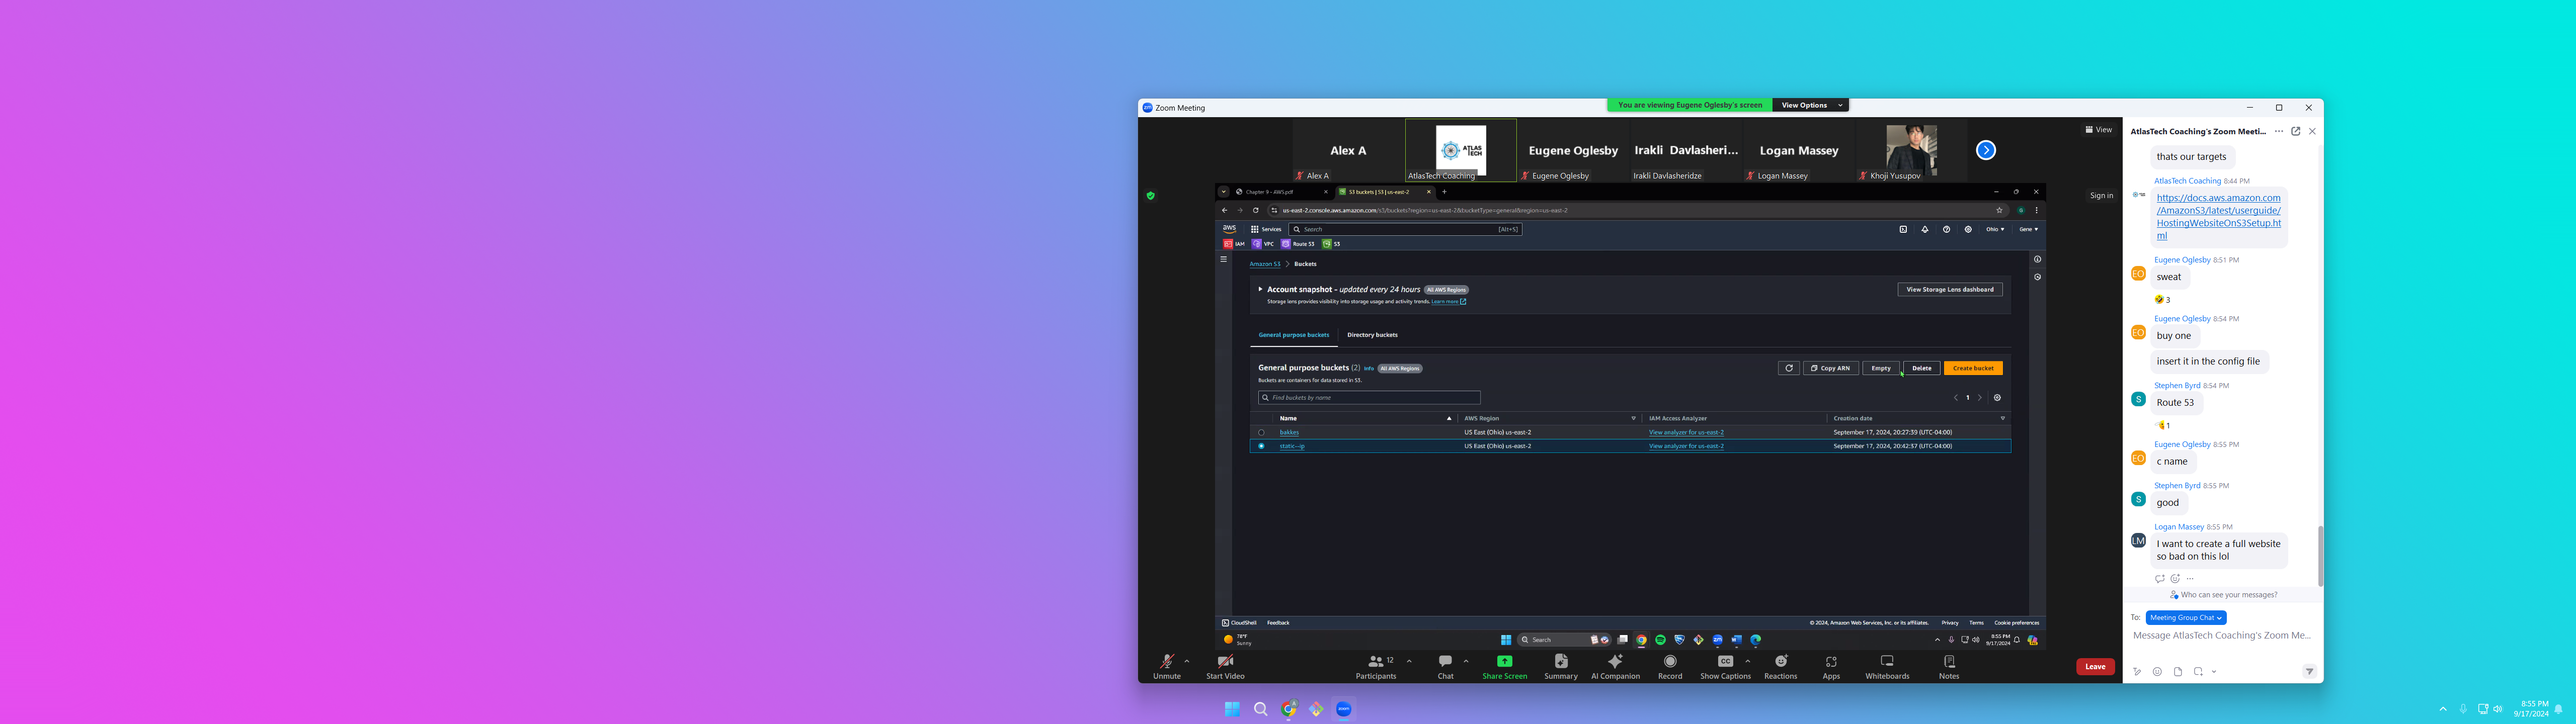
Task: Expand audio options arrow beside Unmute
Action: [x=1187, y=661]
